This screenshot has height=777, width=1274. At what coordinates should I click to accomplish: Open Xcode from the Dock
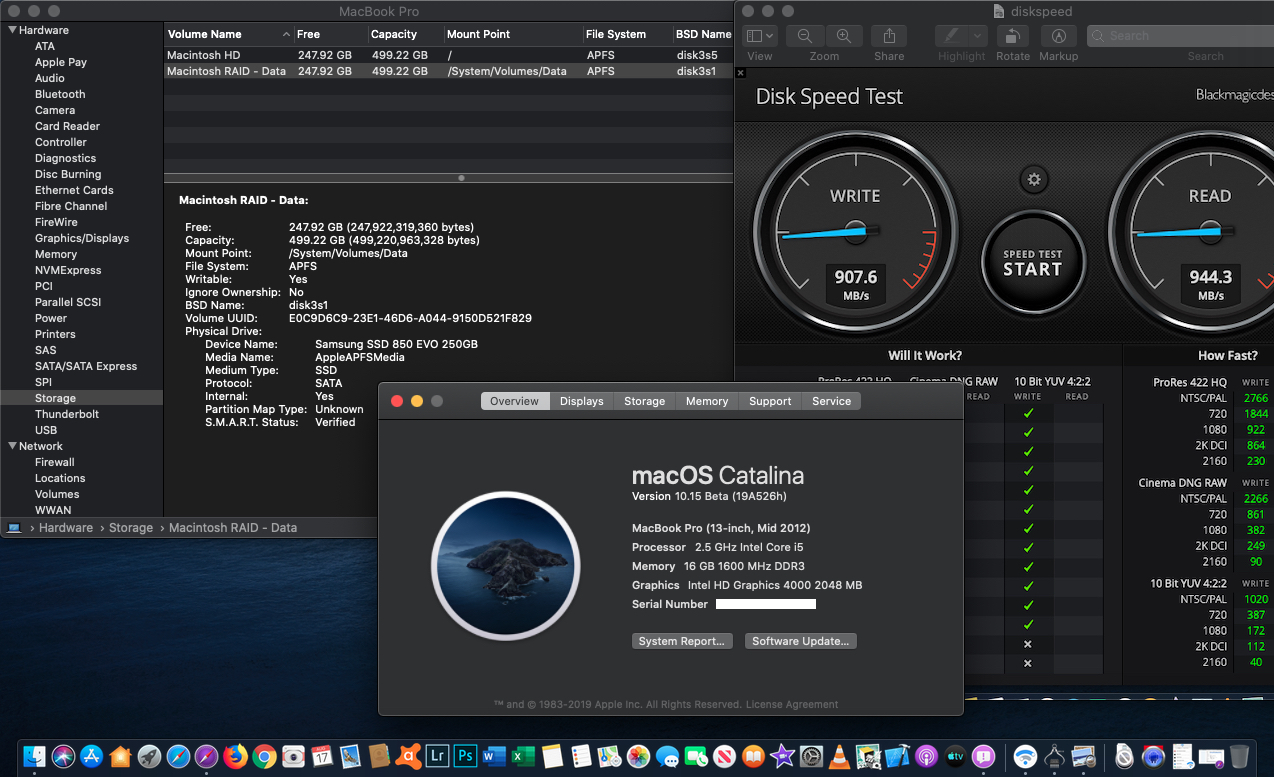click(897, 756)
